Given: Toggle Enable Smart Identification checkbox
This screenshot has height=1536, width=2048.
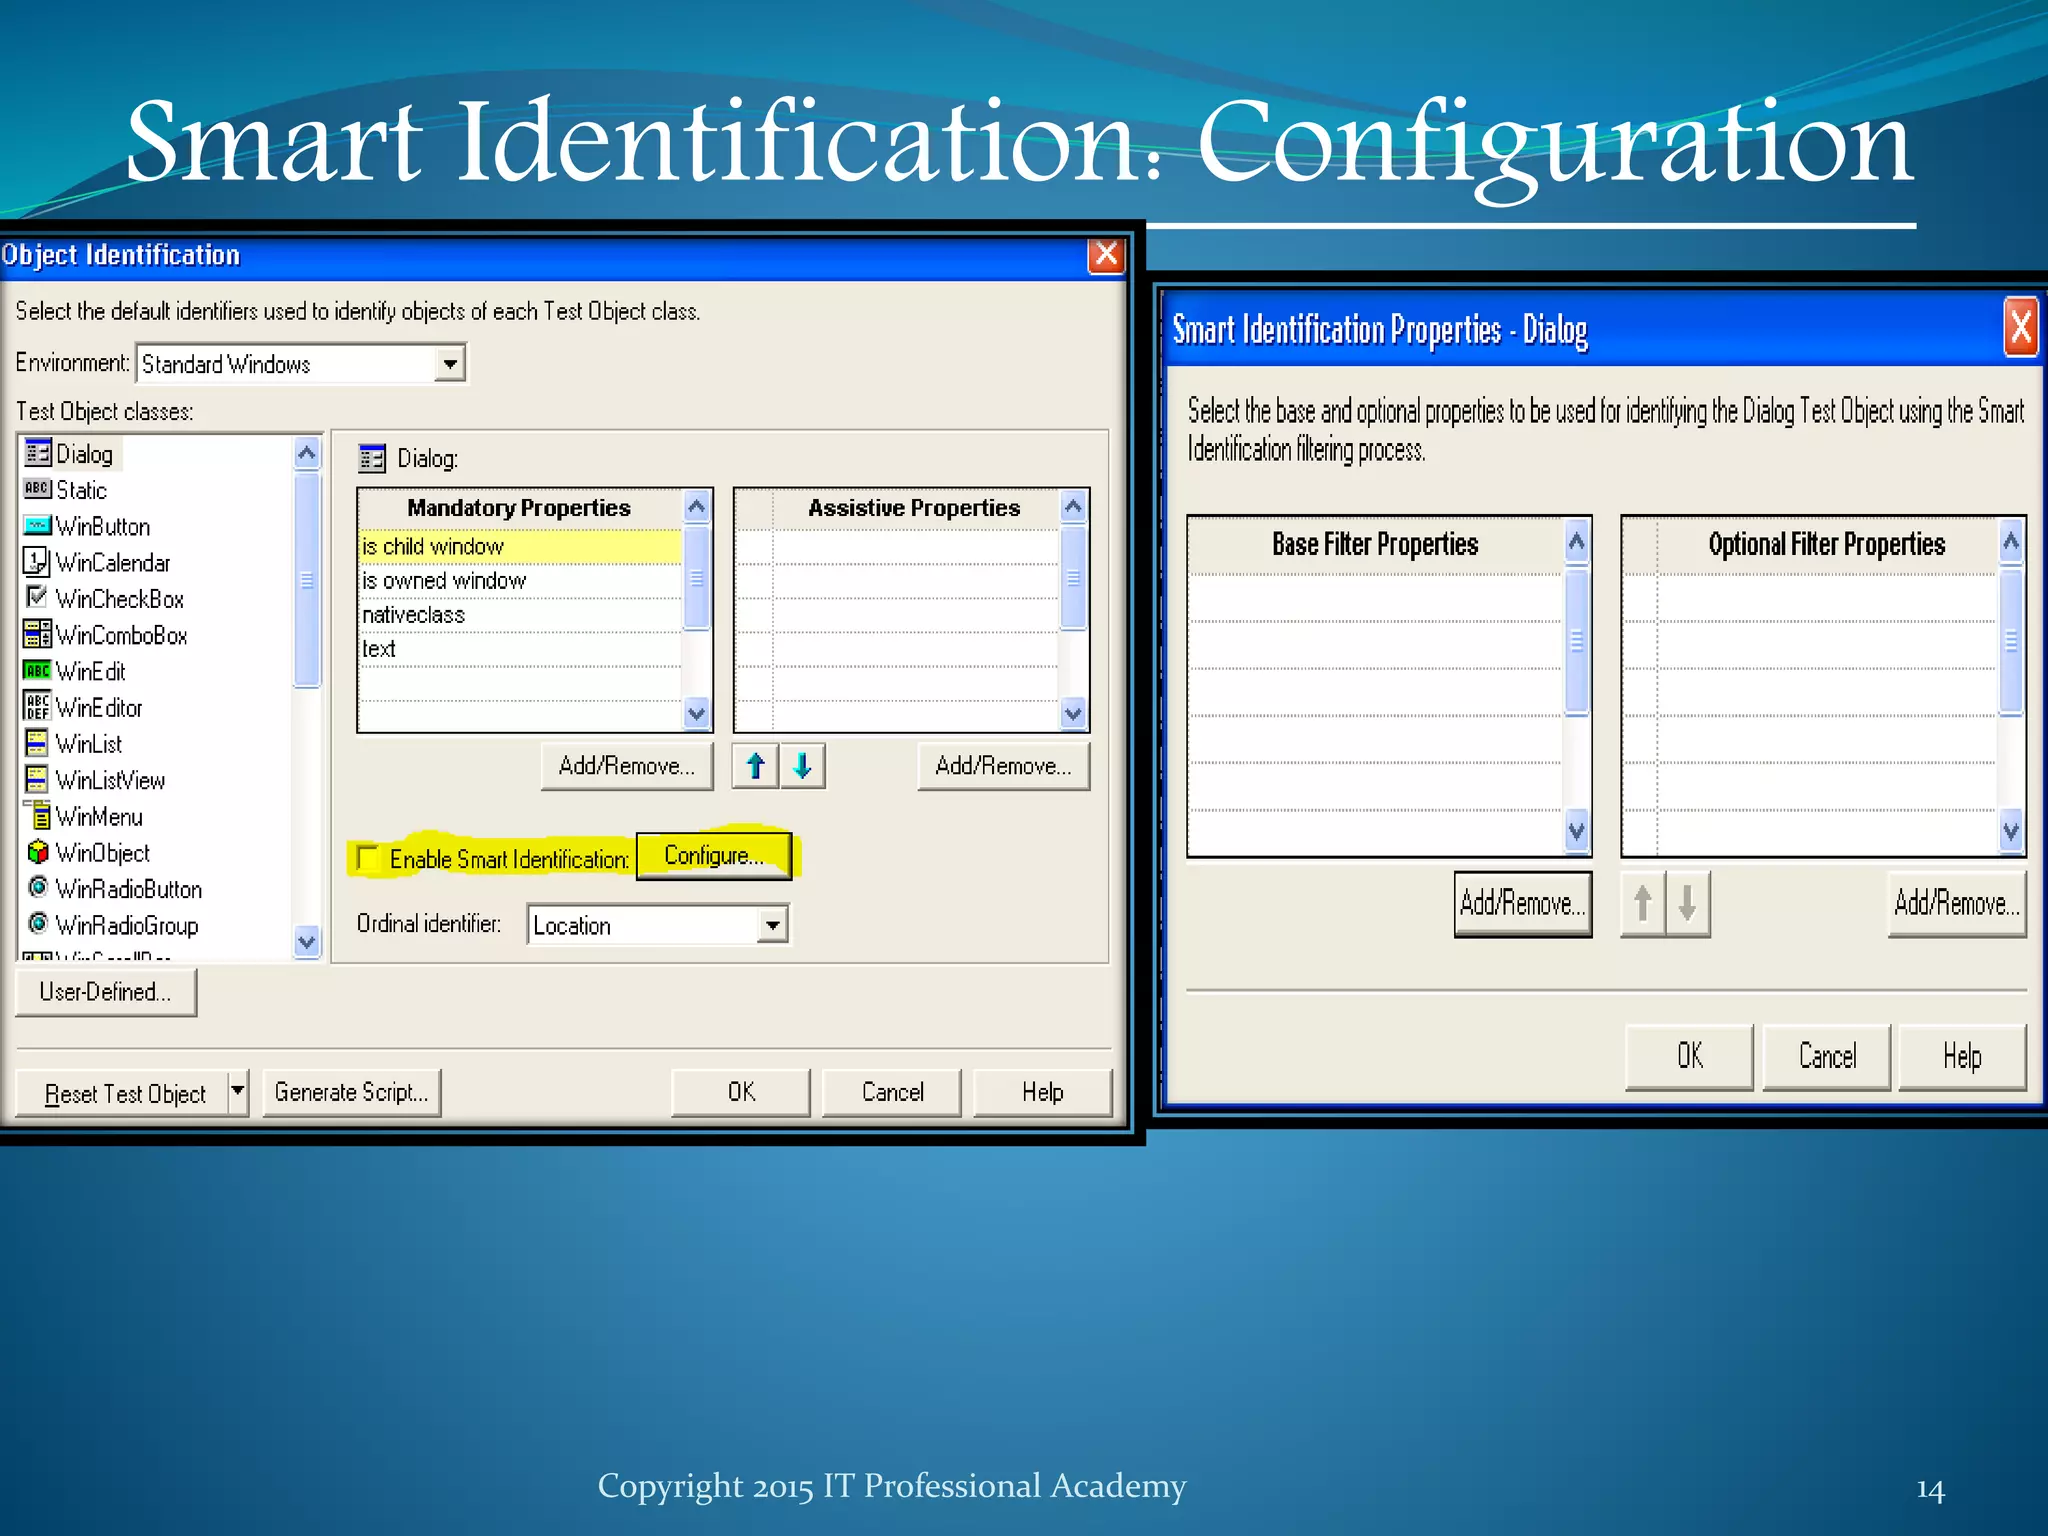Looking at the screenshot, I should [x=368, y=858].
